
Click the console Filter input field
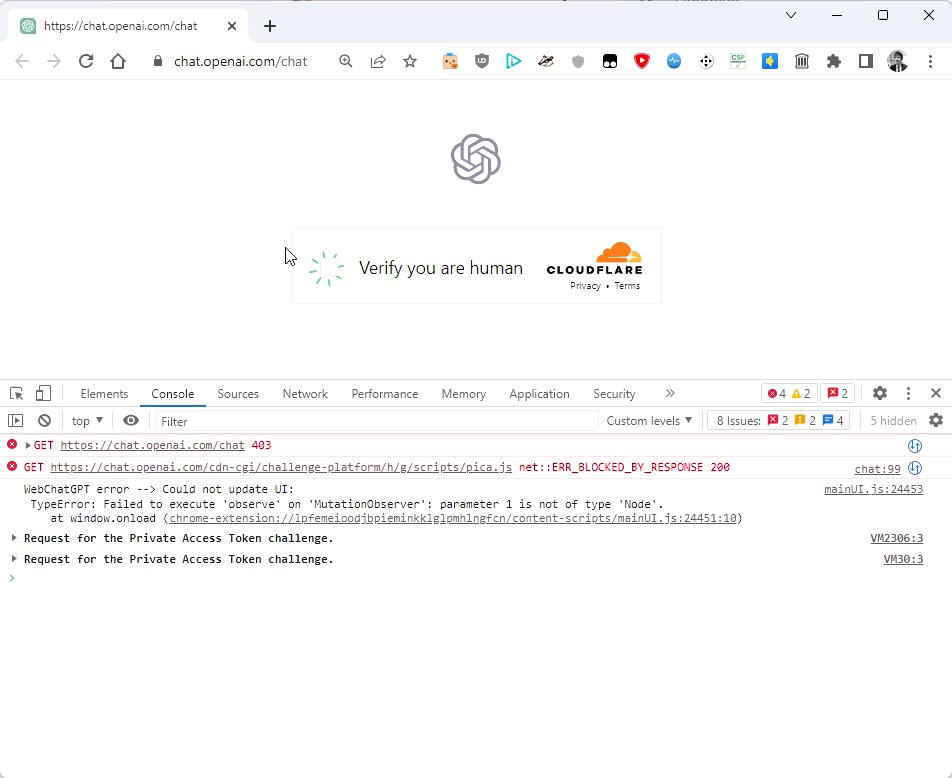tap(376, 421)
